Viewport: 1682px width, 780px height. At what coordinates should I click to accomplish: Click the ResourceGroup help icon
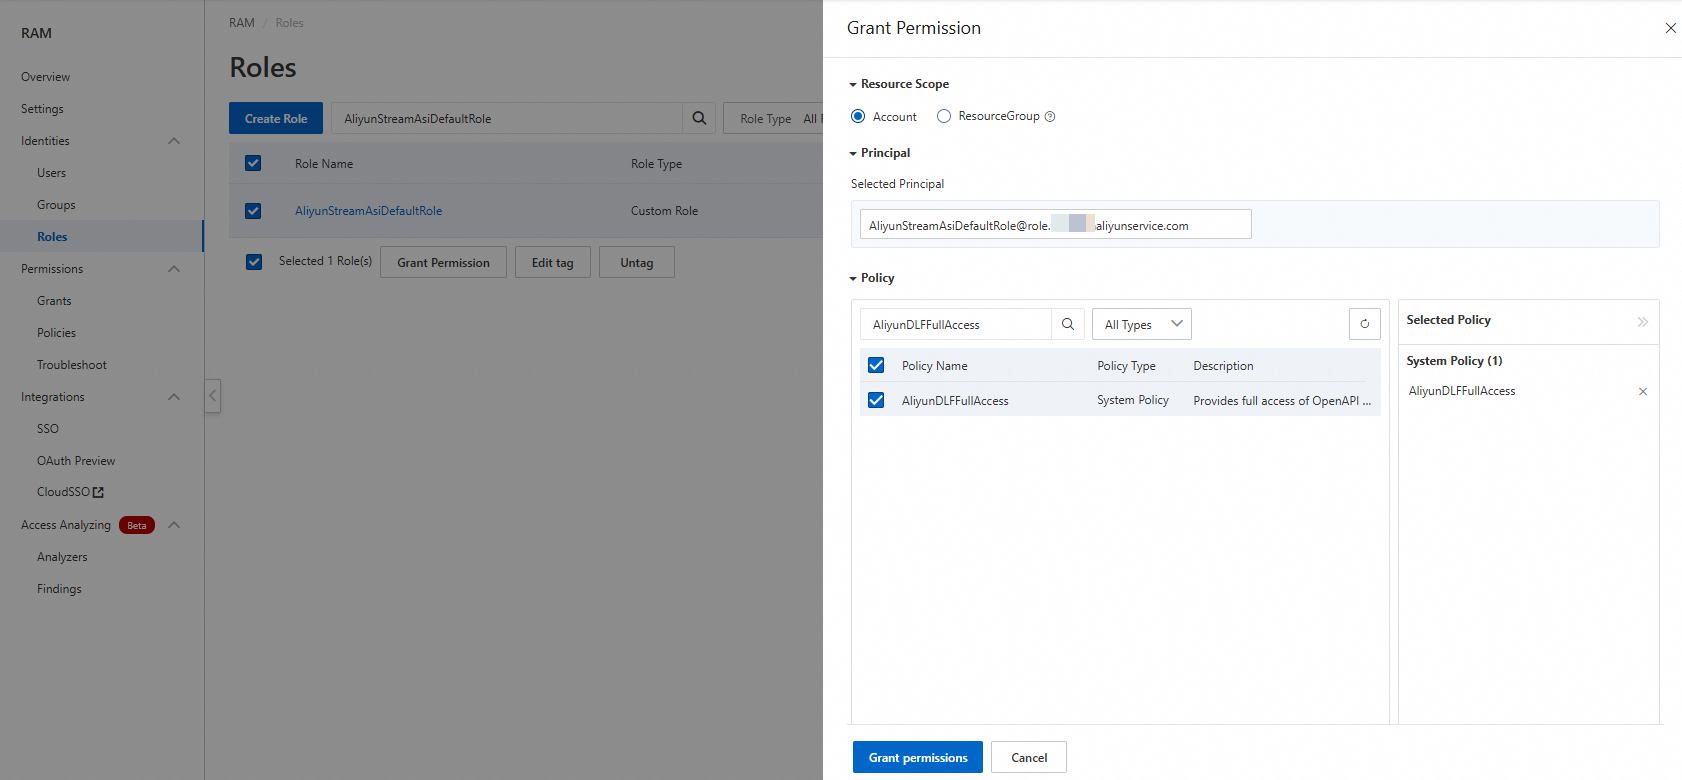click(x=1050, y=117)
